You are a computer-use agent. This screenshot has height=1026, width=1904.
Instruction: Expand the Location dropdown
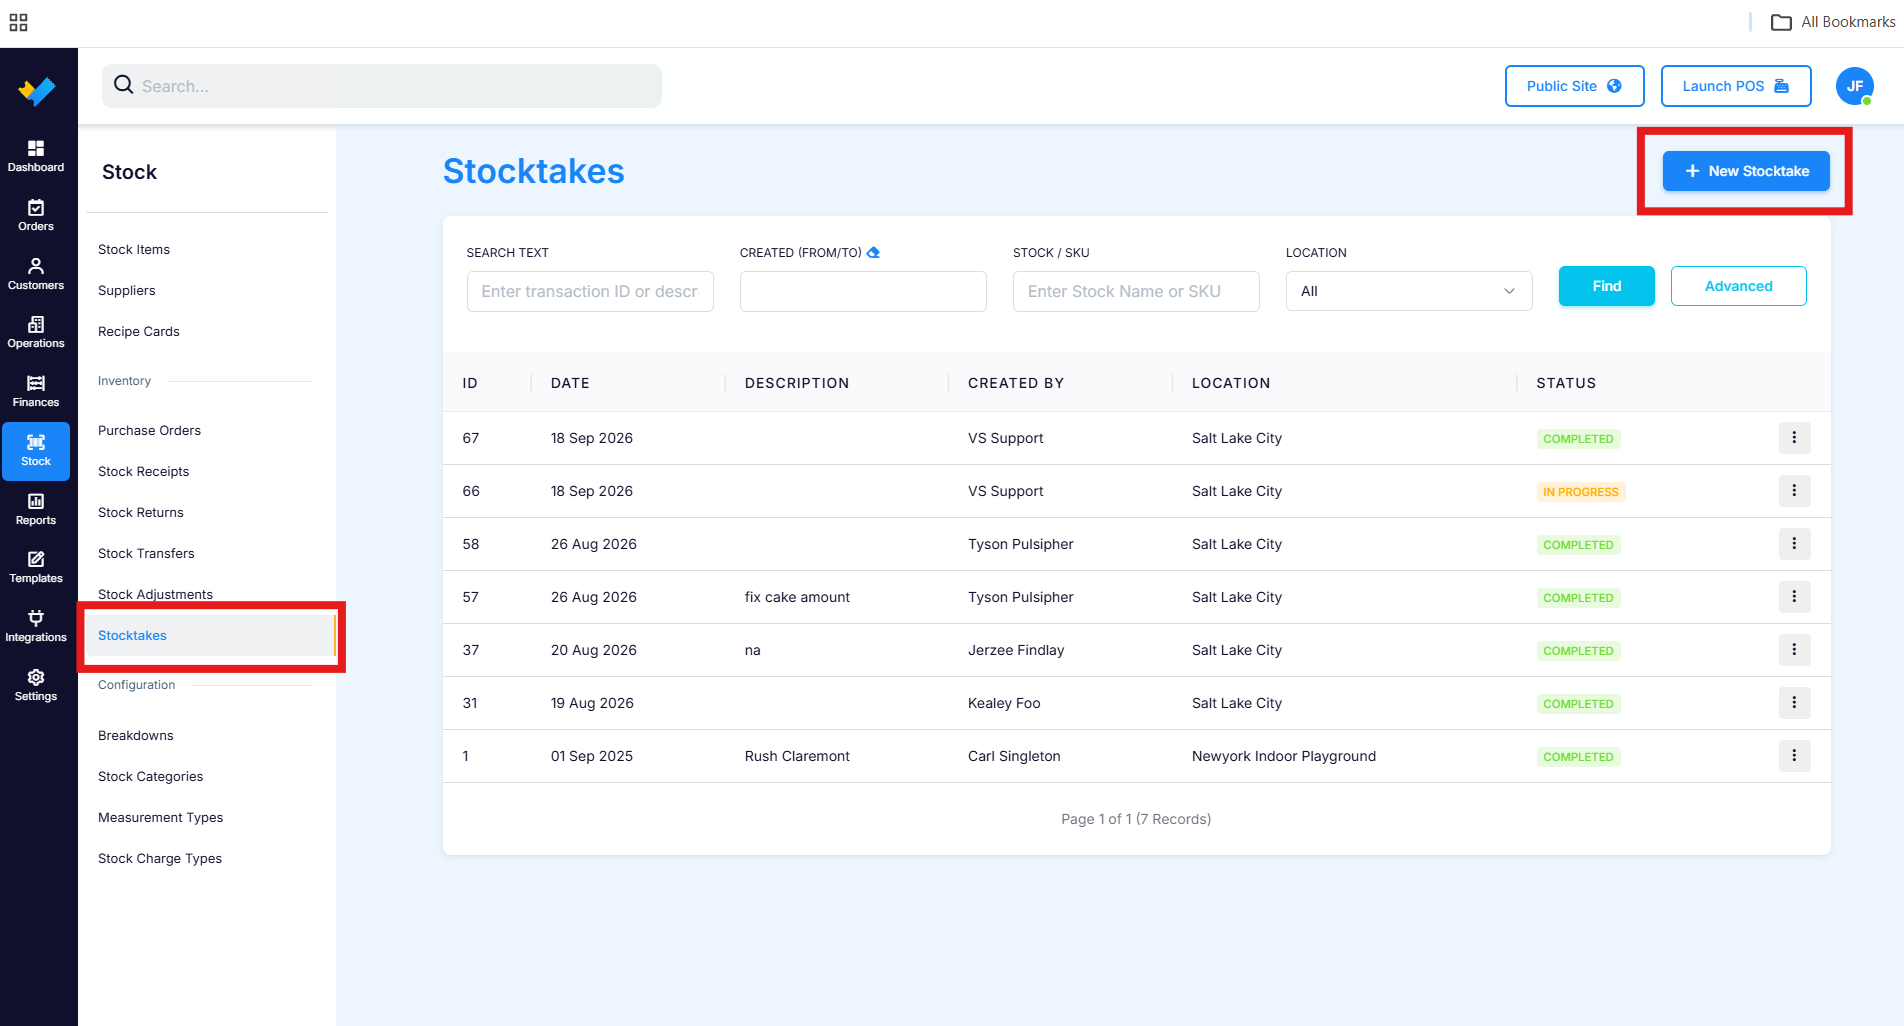[x=1409, y=291]
